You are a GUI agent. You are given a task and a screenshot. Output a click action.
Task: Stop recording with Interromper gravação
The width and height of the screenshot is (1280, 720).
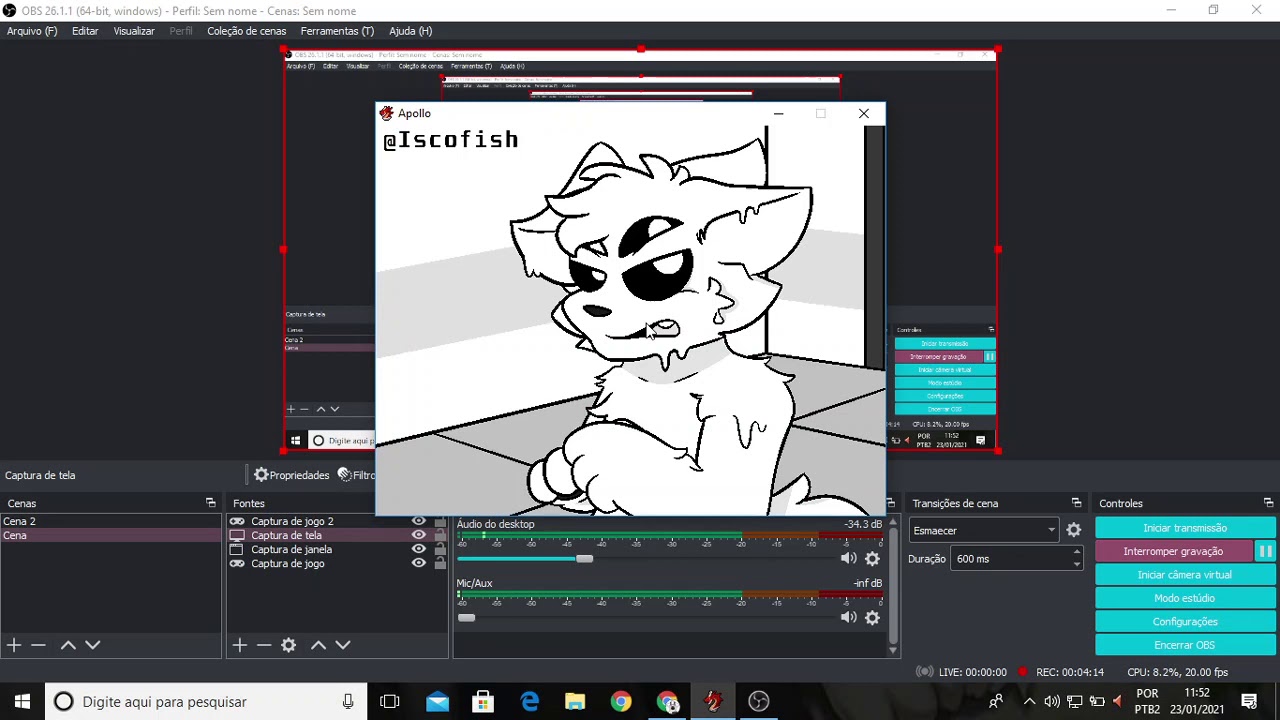pos(1173,551)
